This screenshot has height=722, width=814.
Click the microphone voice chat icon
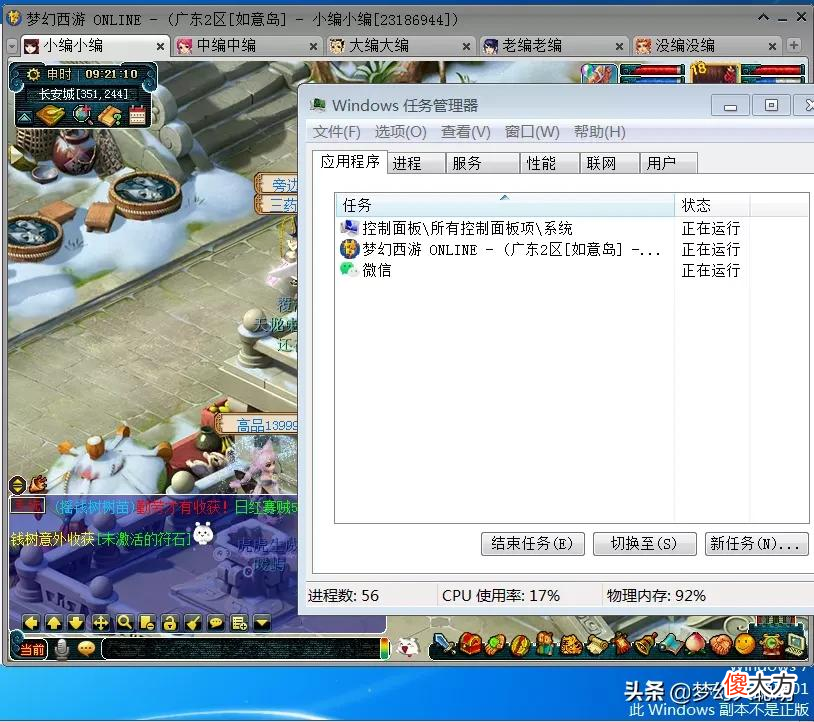[x=62, y=649]
